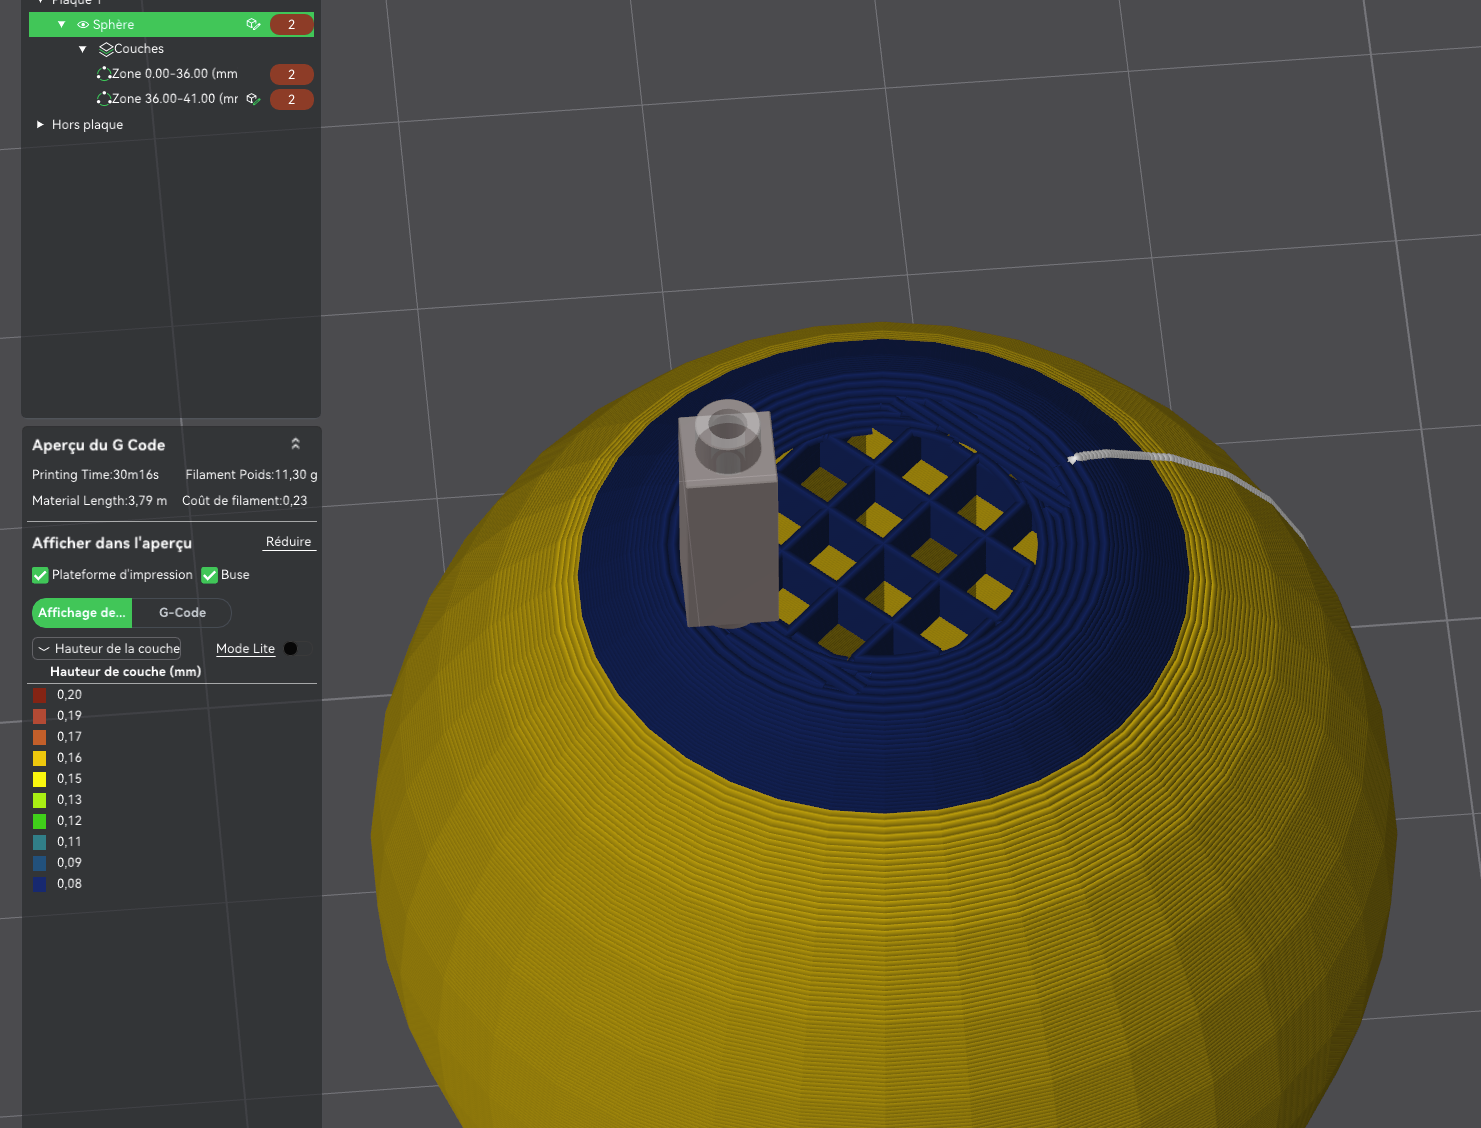Click the green 0,12 color swatch

coord(40,821)
